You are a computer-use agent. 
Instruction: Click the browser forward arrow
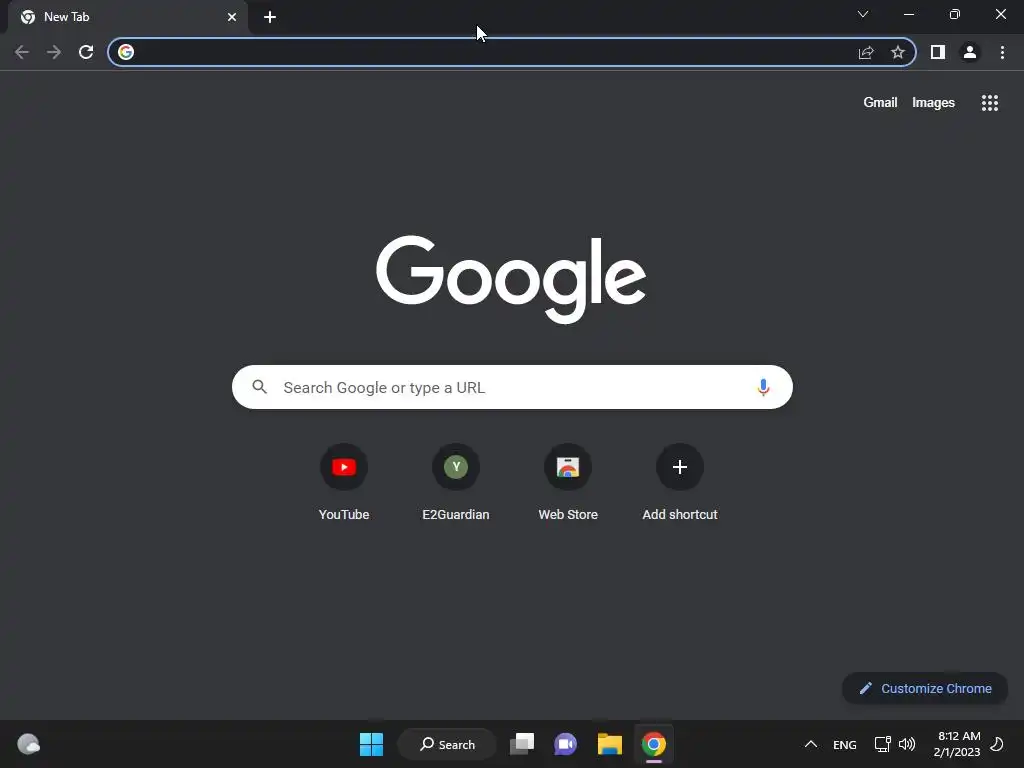pyautogui.click(x=54, y=52)
